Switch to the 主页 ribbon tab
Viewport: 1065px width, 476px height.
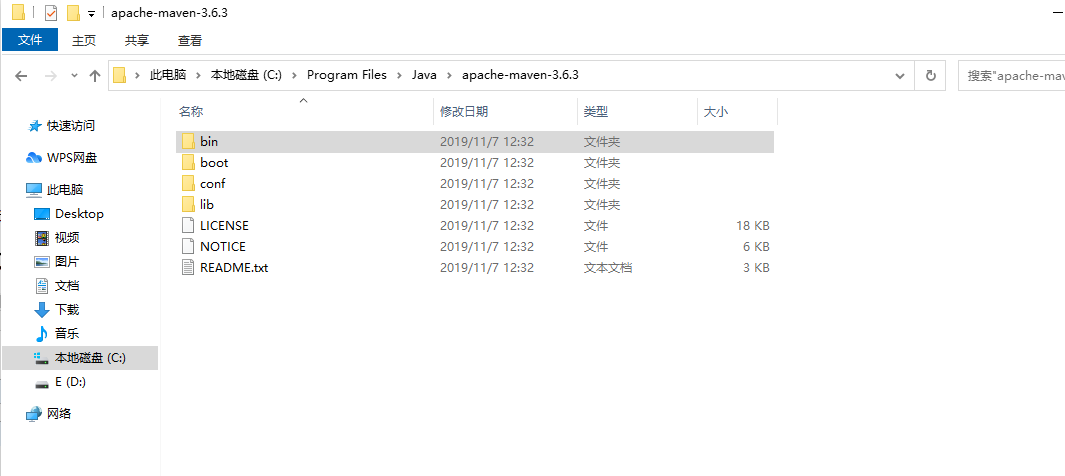click(84, 40)
